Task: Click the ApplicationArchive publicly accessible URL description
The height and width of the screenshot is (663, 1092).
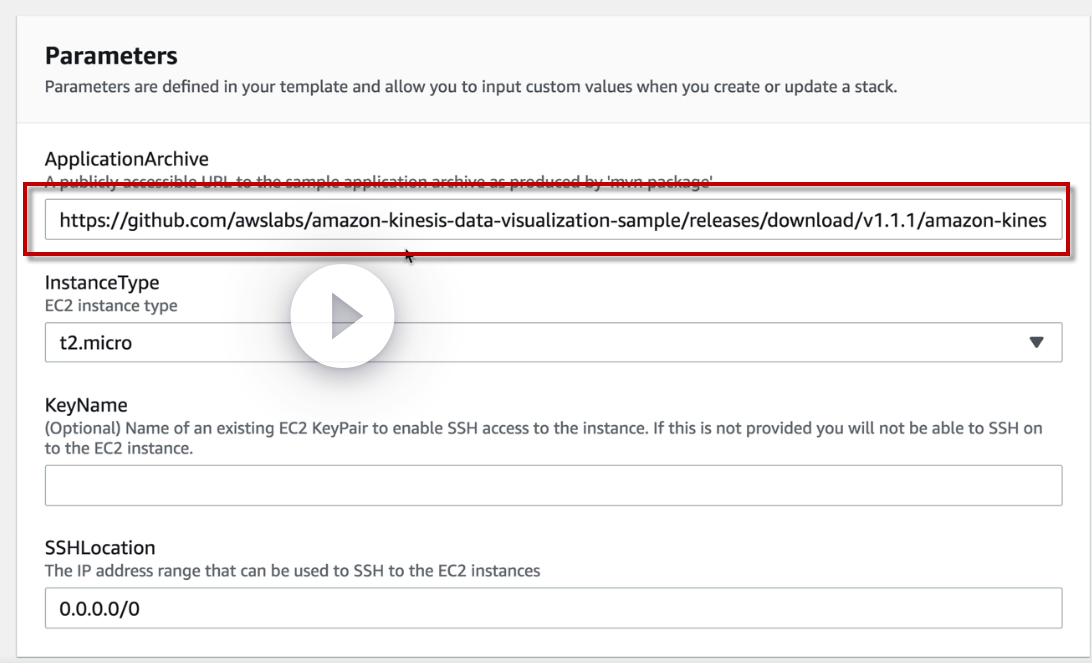Action: [378, 182]
